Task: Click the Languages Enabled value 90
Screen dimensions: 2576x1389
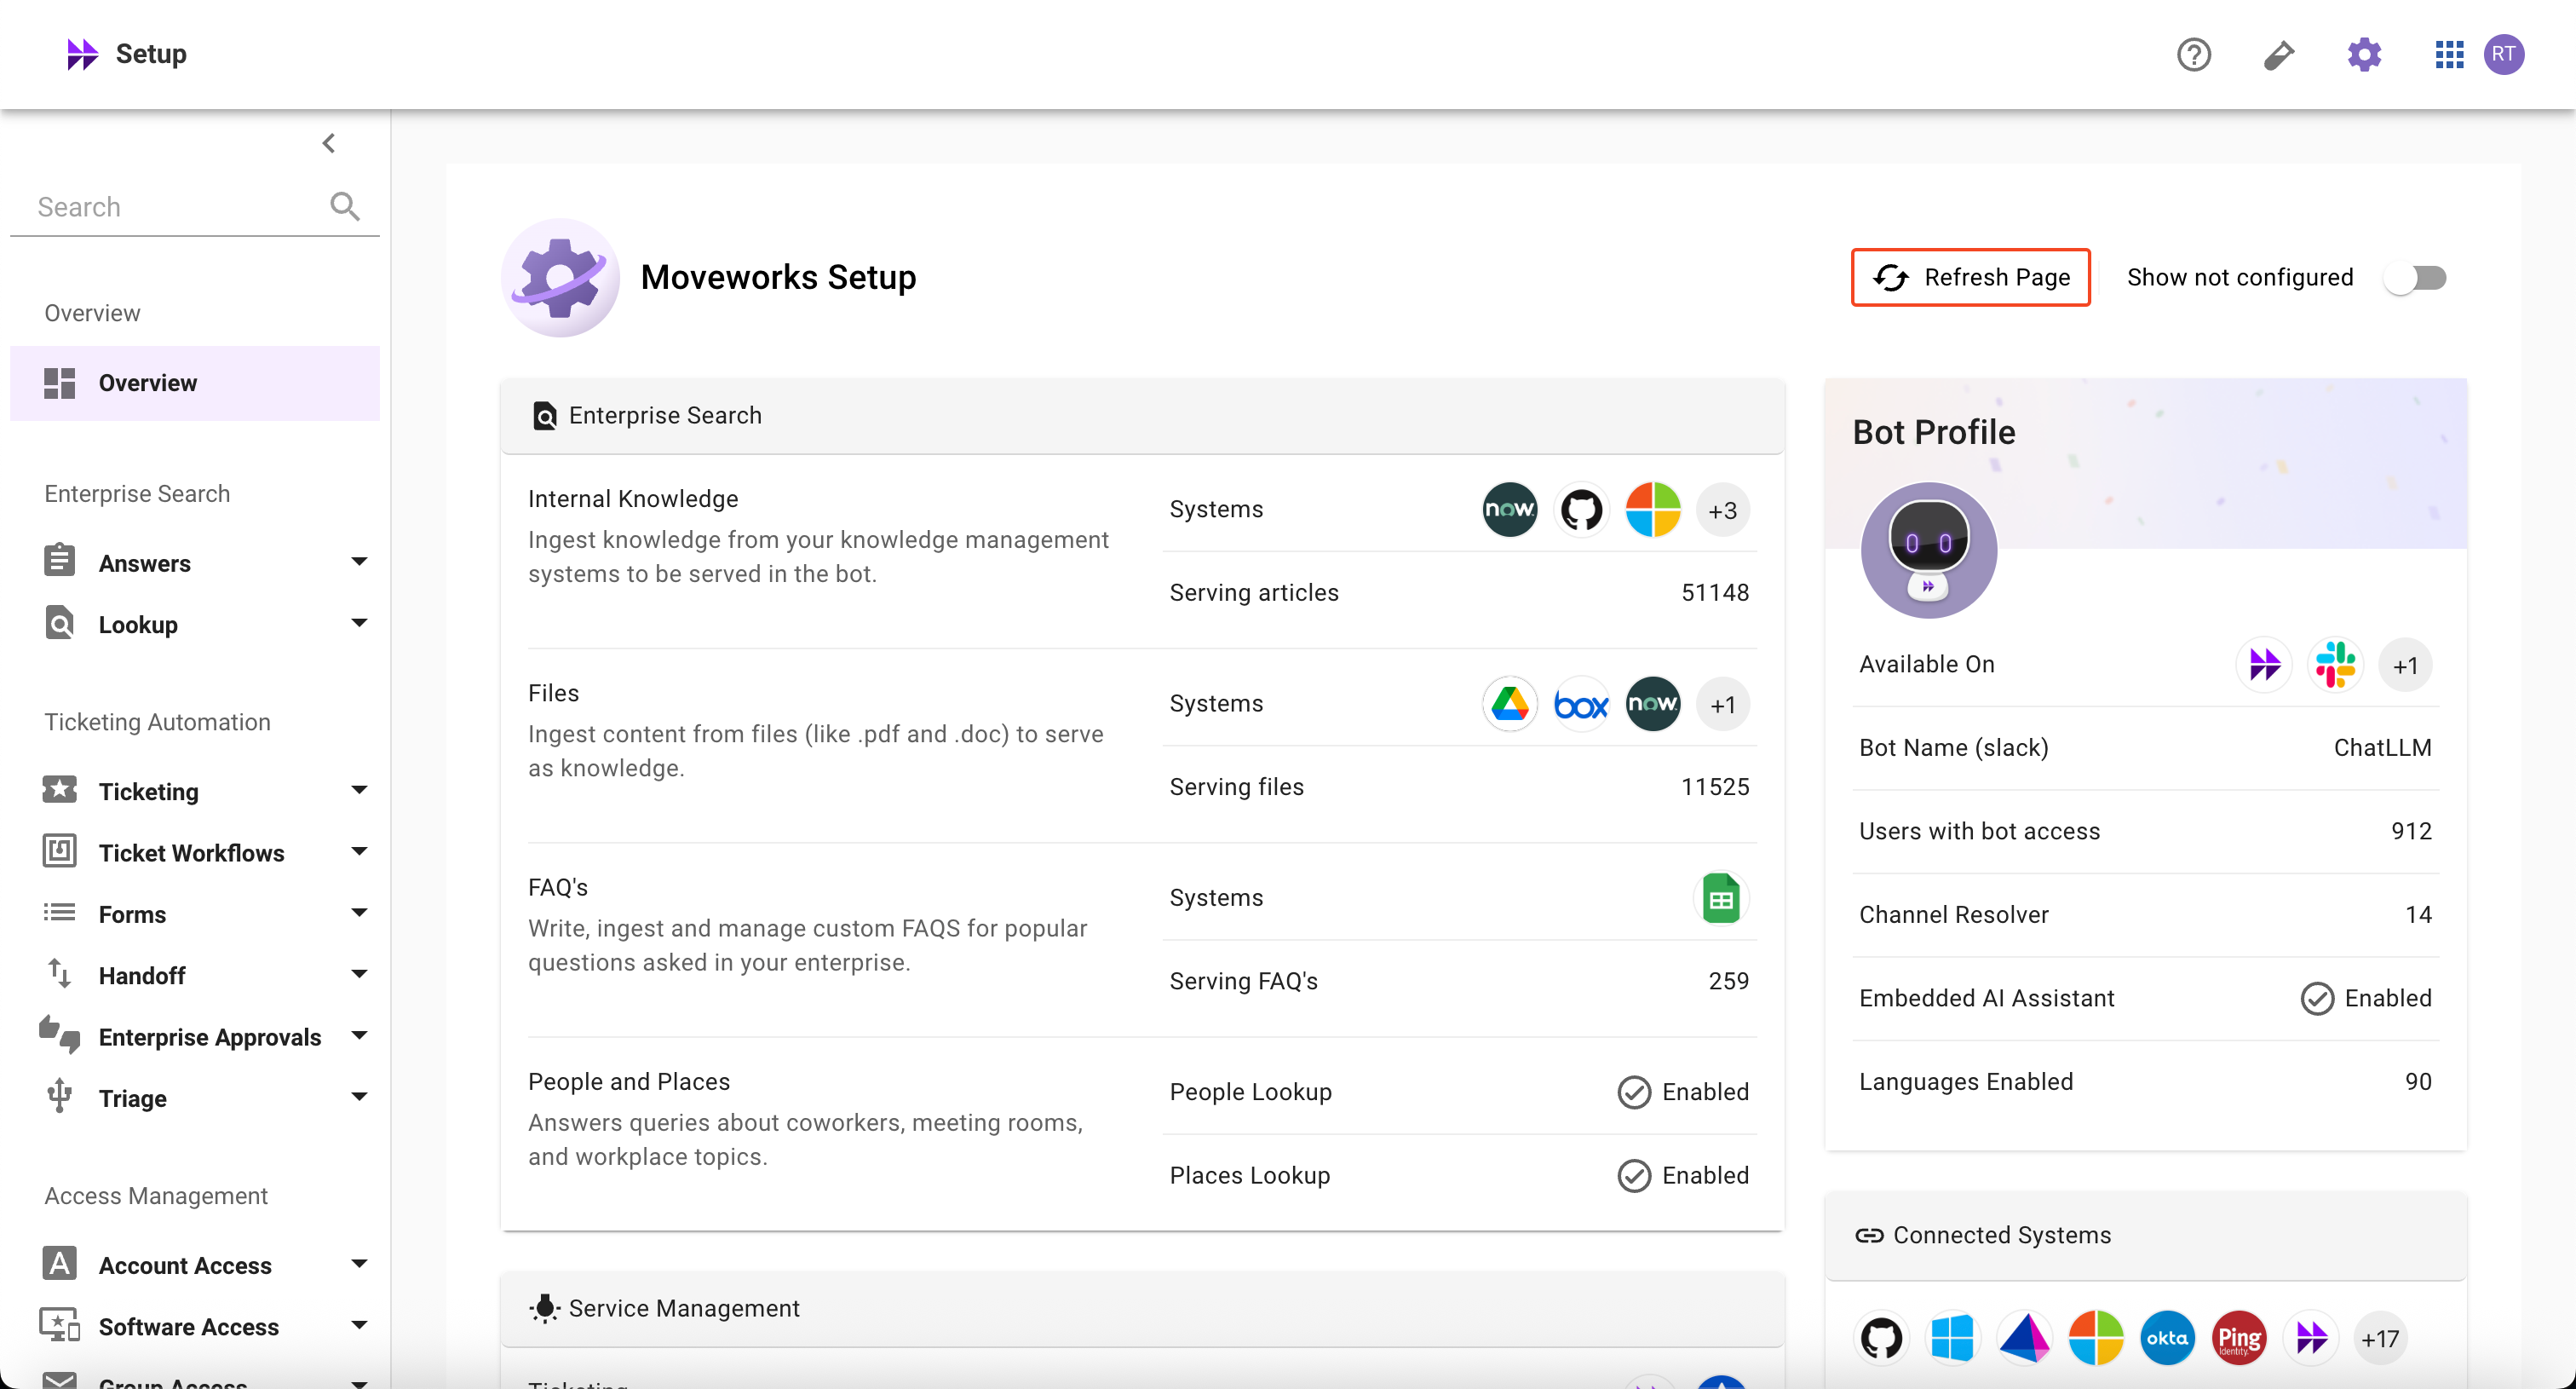Action: pos(2418,1082)
